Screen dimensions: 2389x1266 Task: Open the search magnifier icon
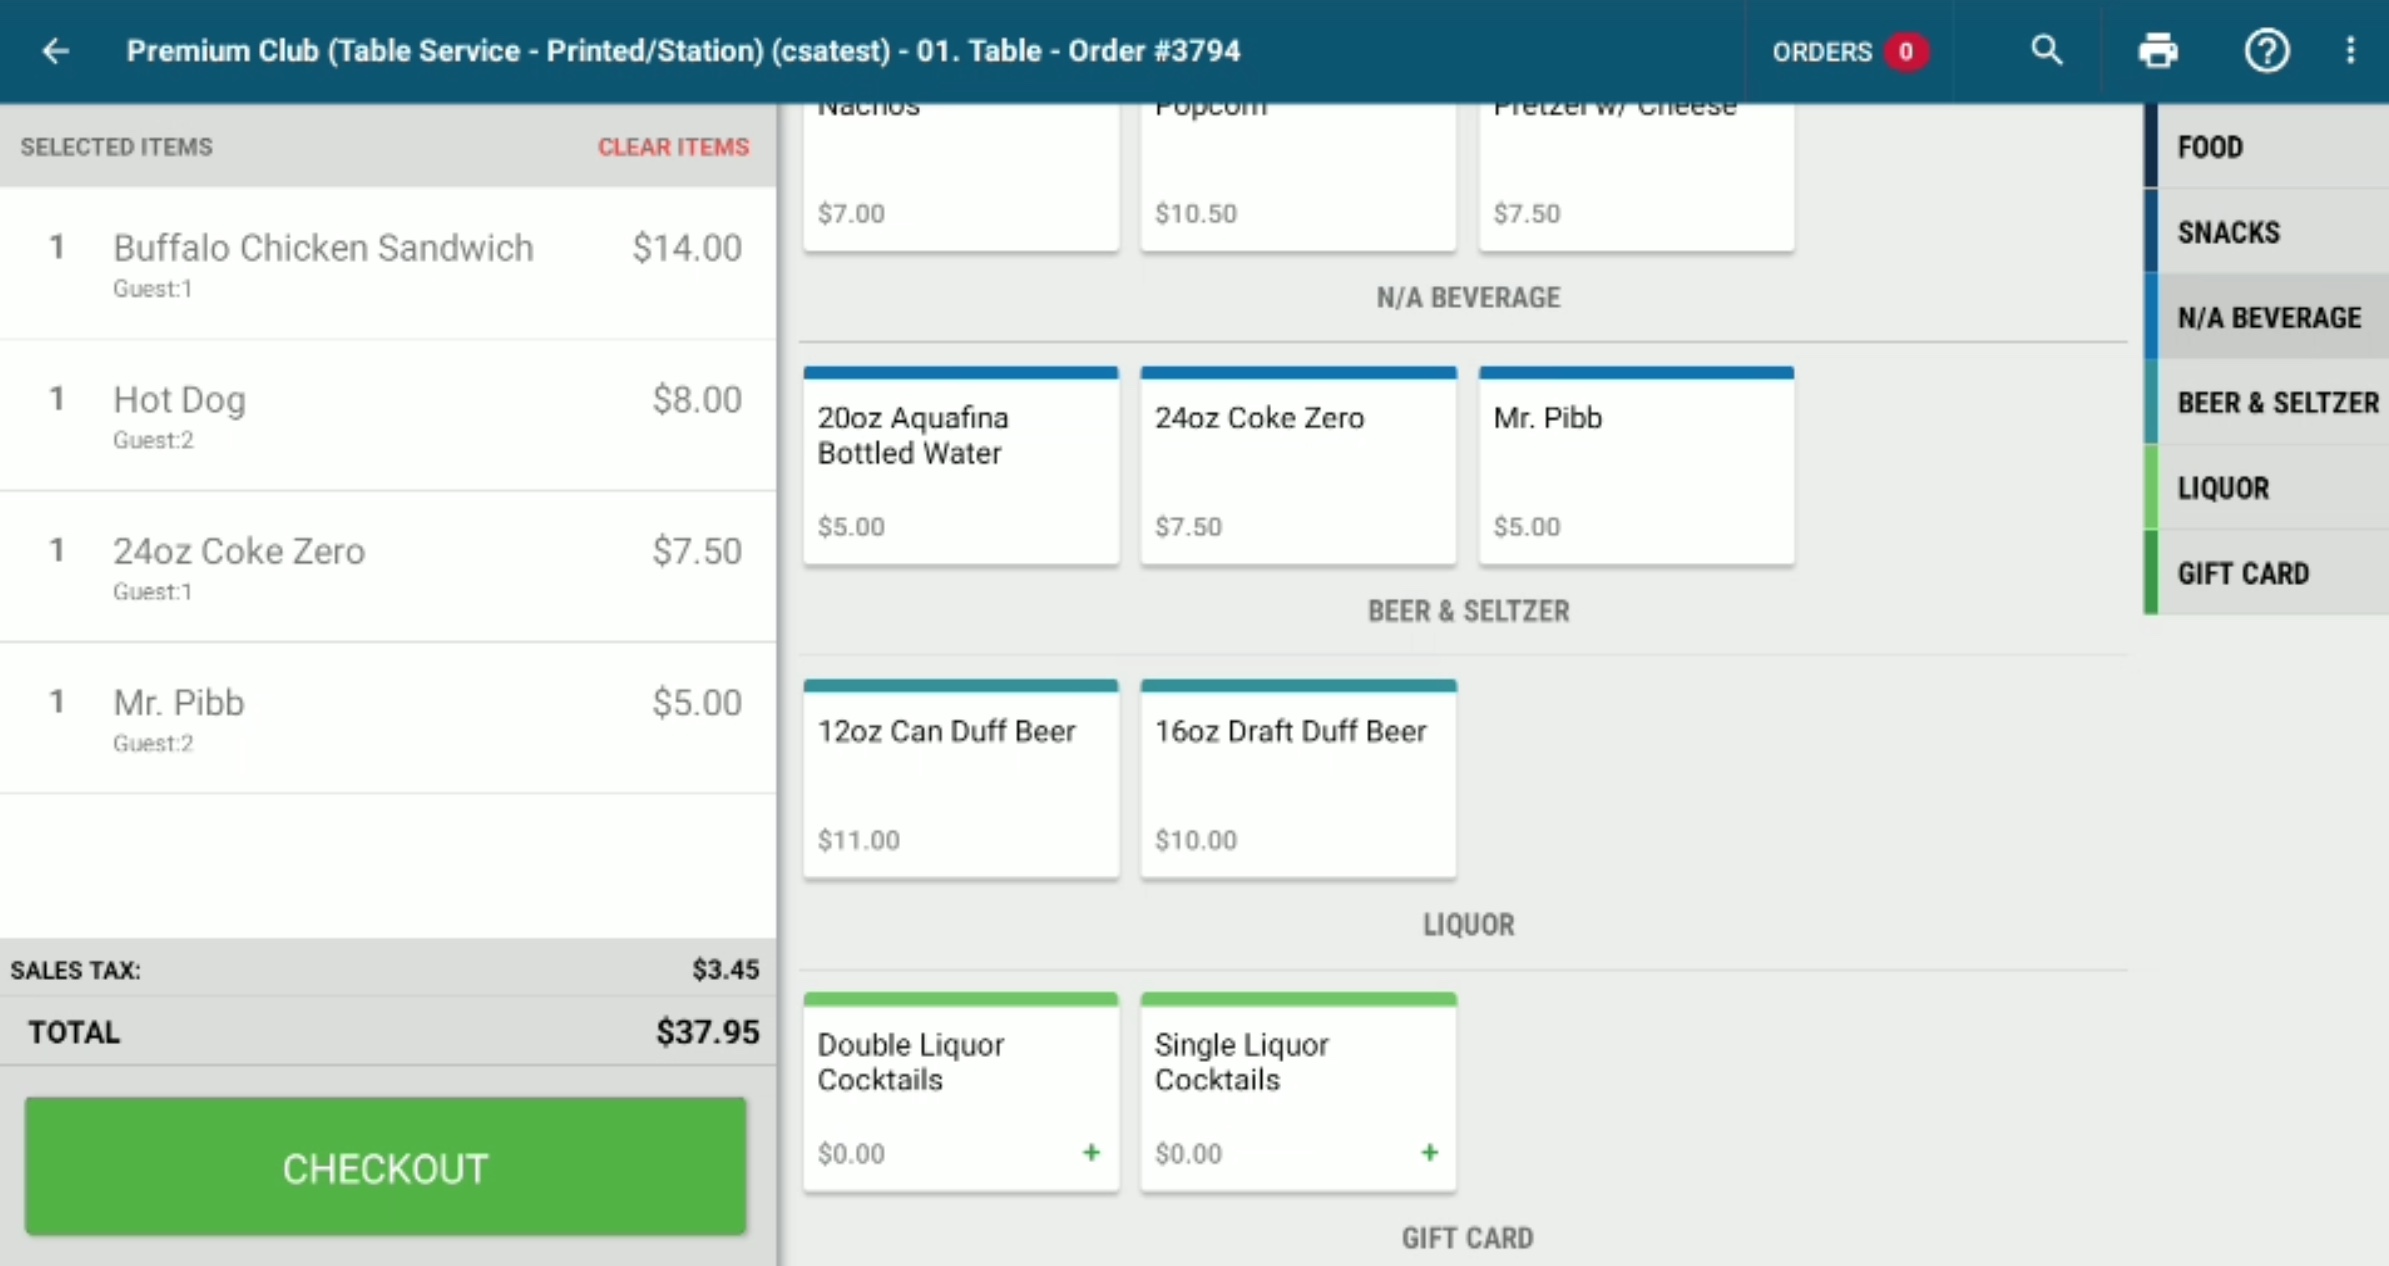2047,51
